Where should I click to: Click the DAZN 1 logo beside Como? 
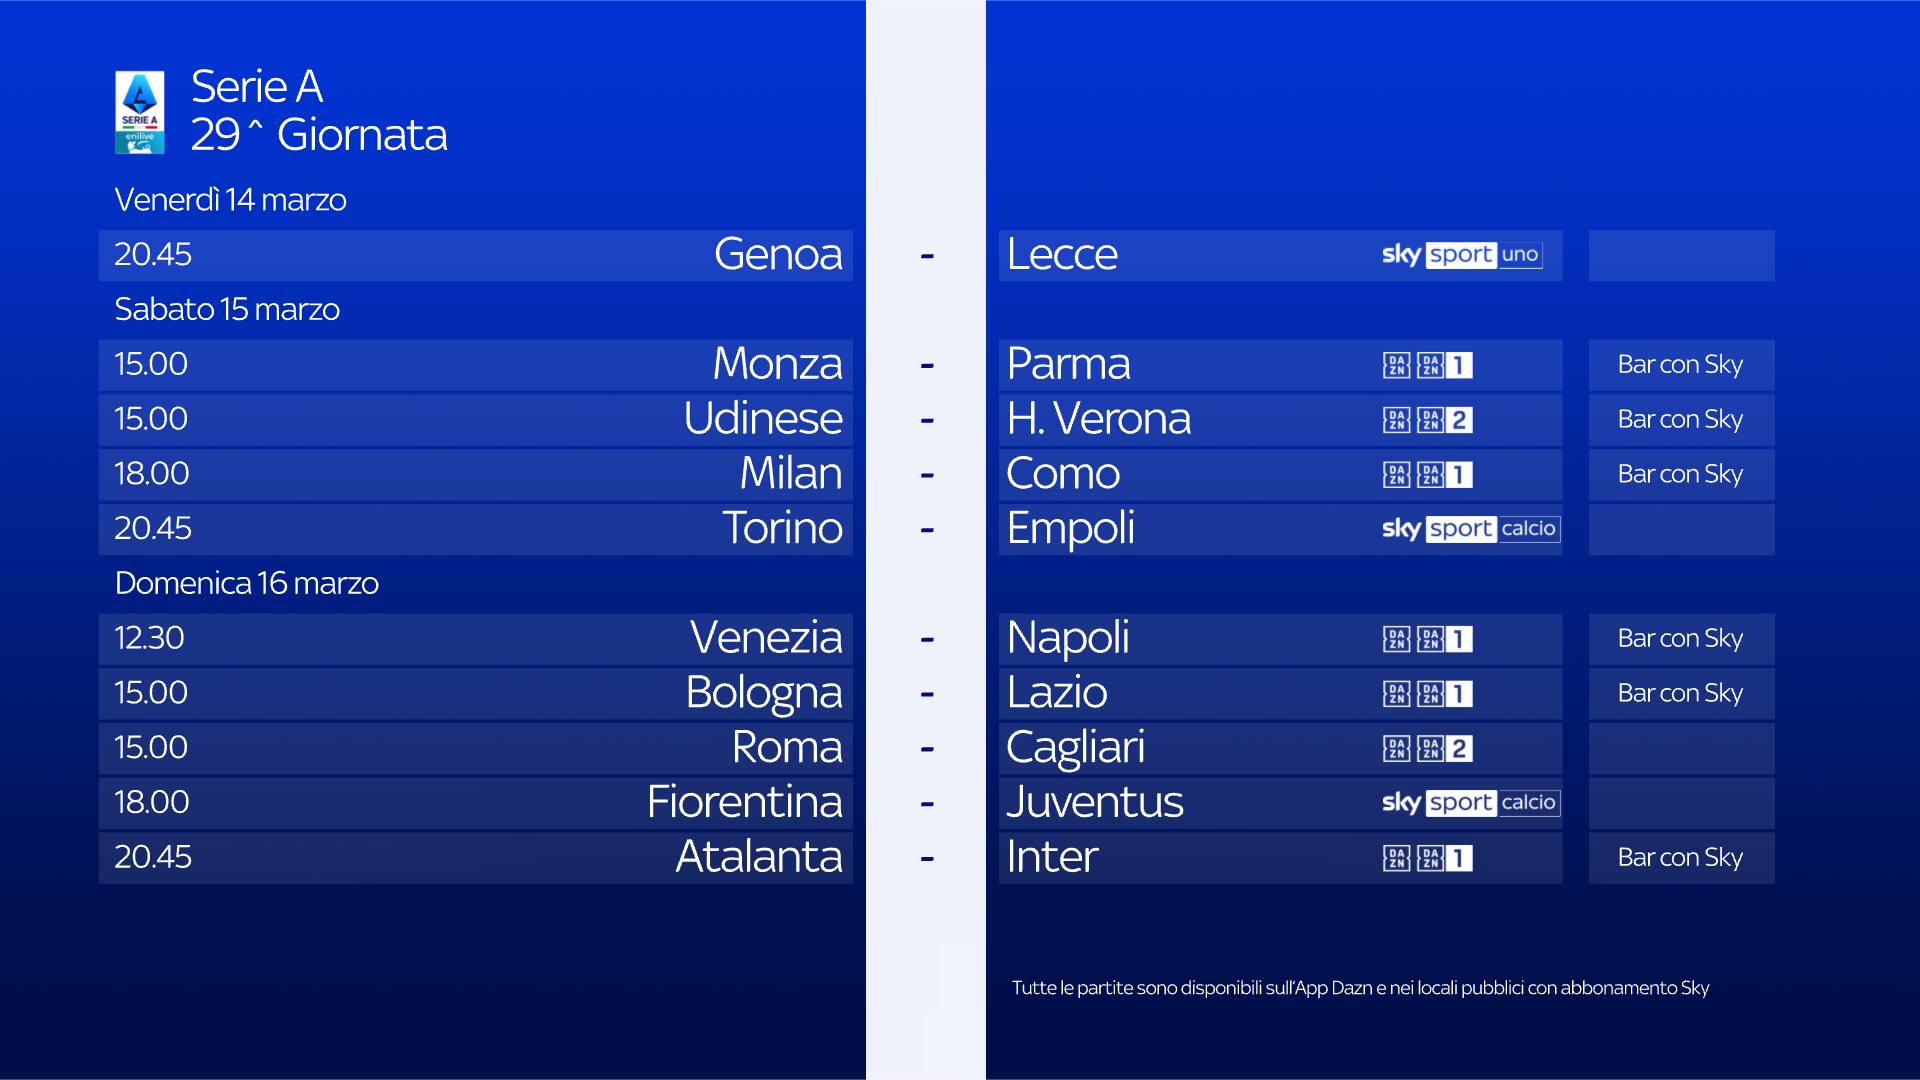coord(1444,475)
